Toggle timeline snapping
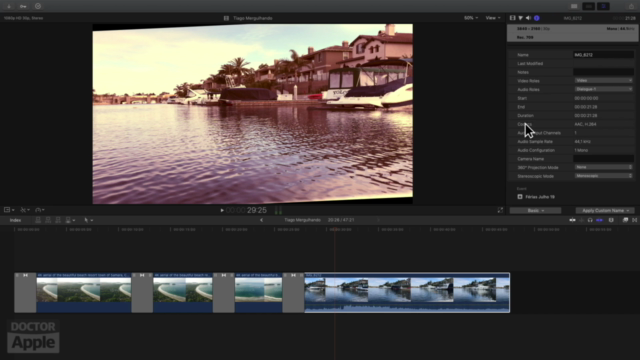Viewport: 640px width, 360px height. coord(600,220)
